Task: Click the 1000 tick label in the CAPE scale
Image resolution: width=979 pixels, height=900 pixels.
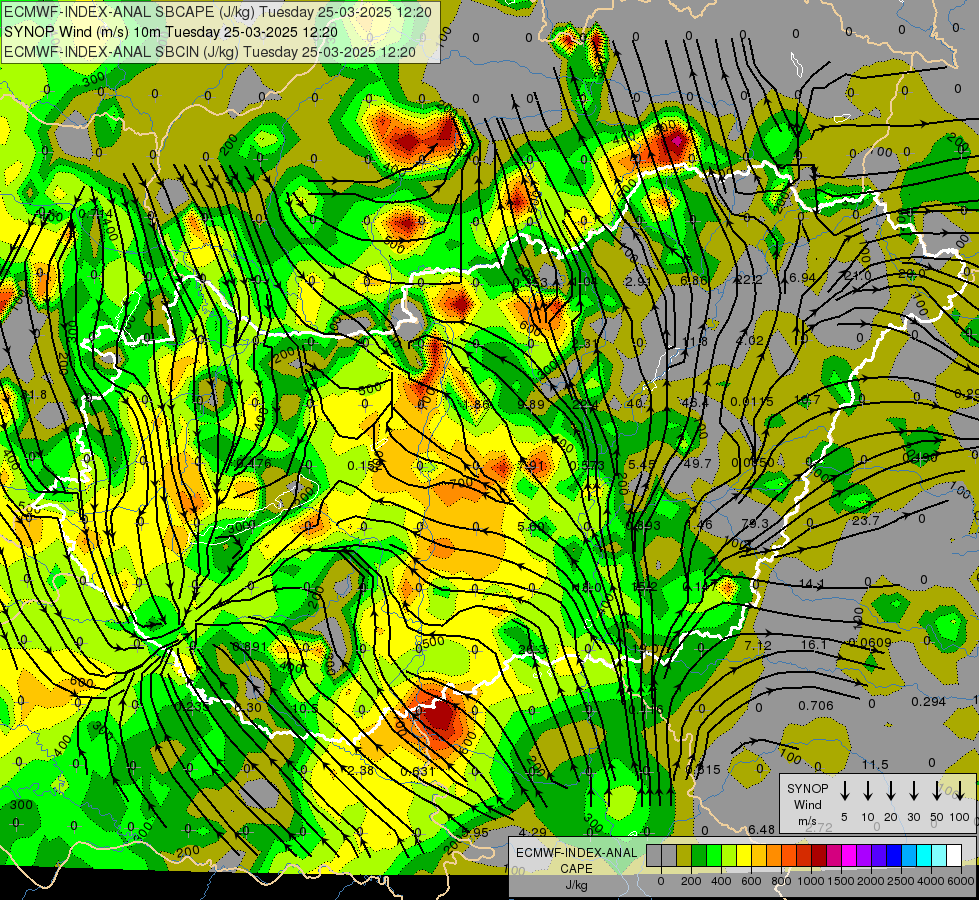Action: (x=811, y=881)
